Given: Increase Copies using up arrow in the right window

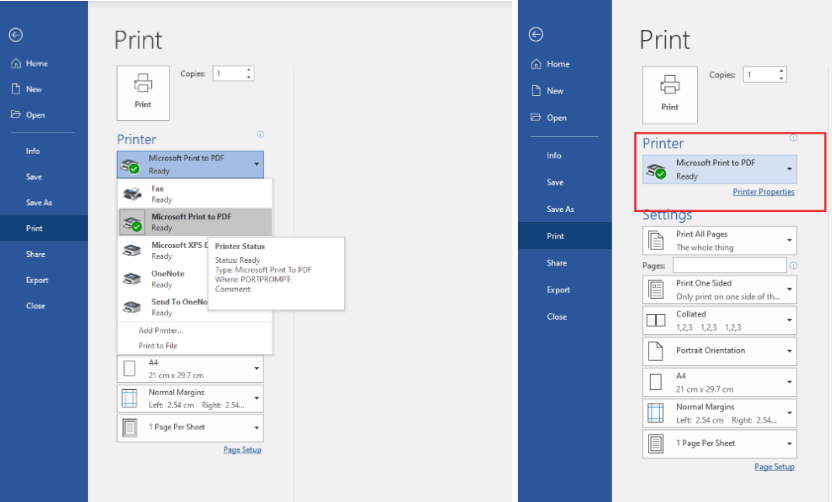Looking at the screenshot, I should 780,71.
